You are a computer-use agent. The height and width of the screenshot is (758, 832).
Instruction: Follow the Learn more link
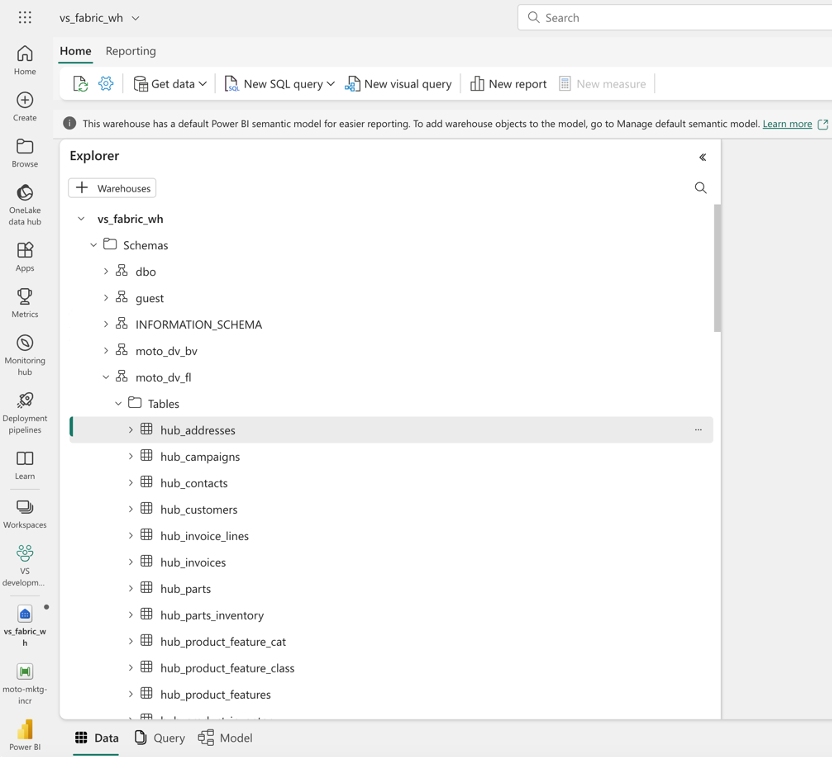(x=787, y=124)
